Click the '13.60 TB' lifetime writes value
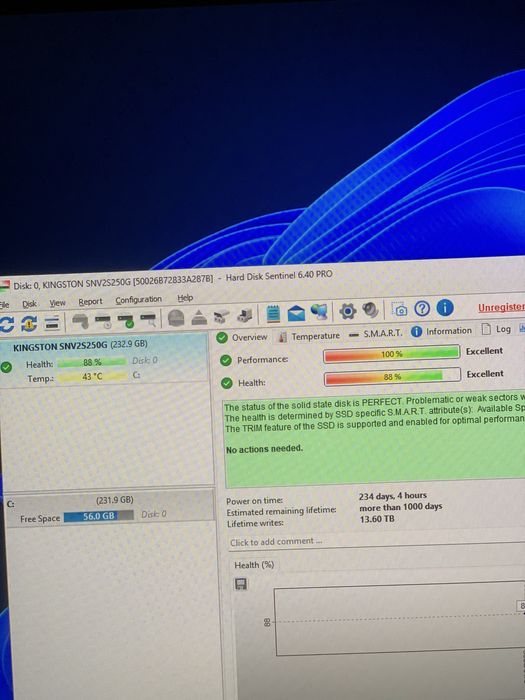The image size is (525, 700). click(x=377, y=519)
